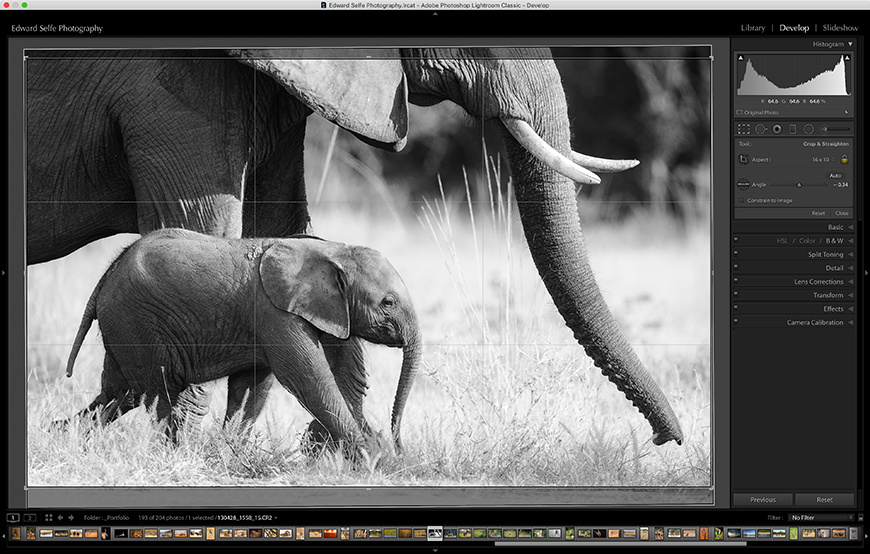
Task: Click the Crop Frame tool icon beside Aspect
Action: click(743, 159)
